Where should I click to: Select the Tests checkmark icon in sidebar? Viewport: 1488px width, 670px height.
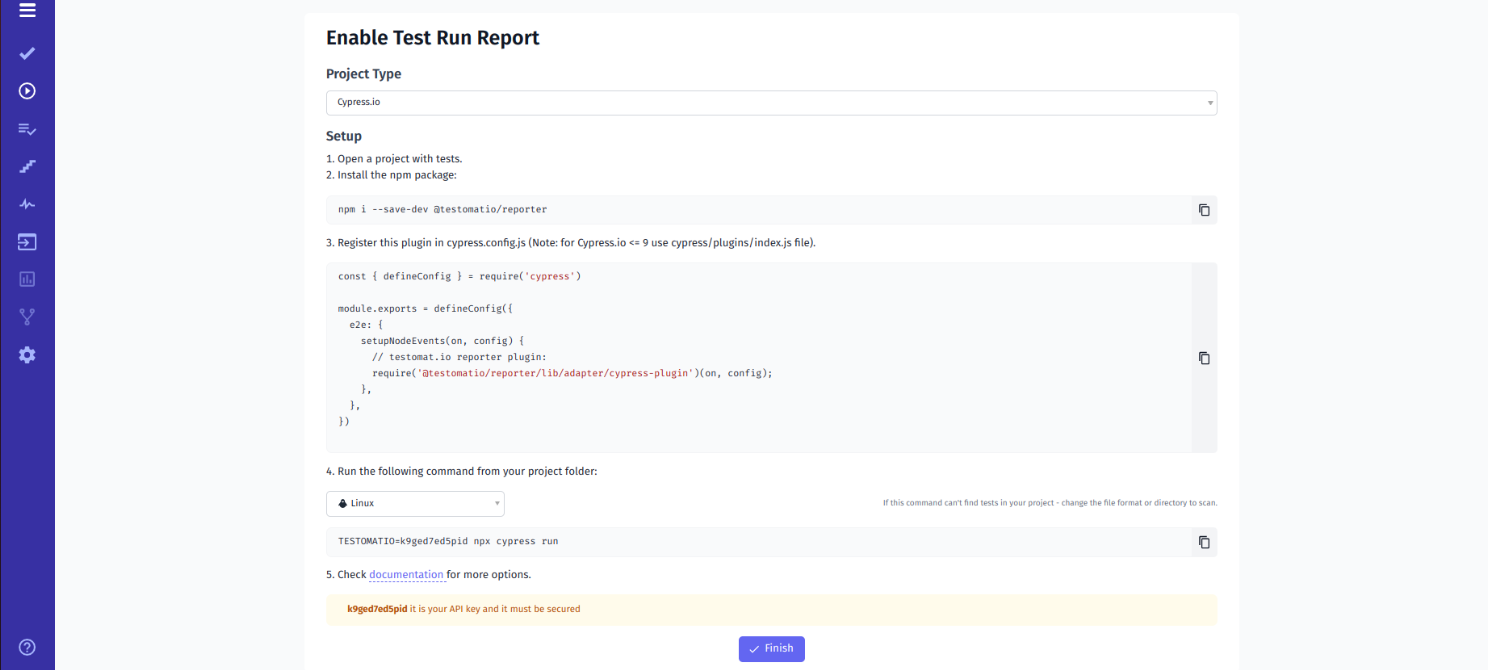(27, 53)
